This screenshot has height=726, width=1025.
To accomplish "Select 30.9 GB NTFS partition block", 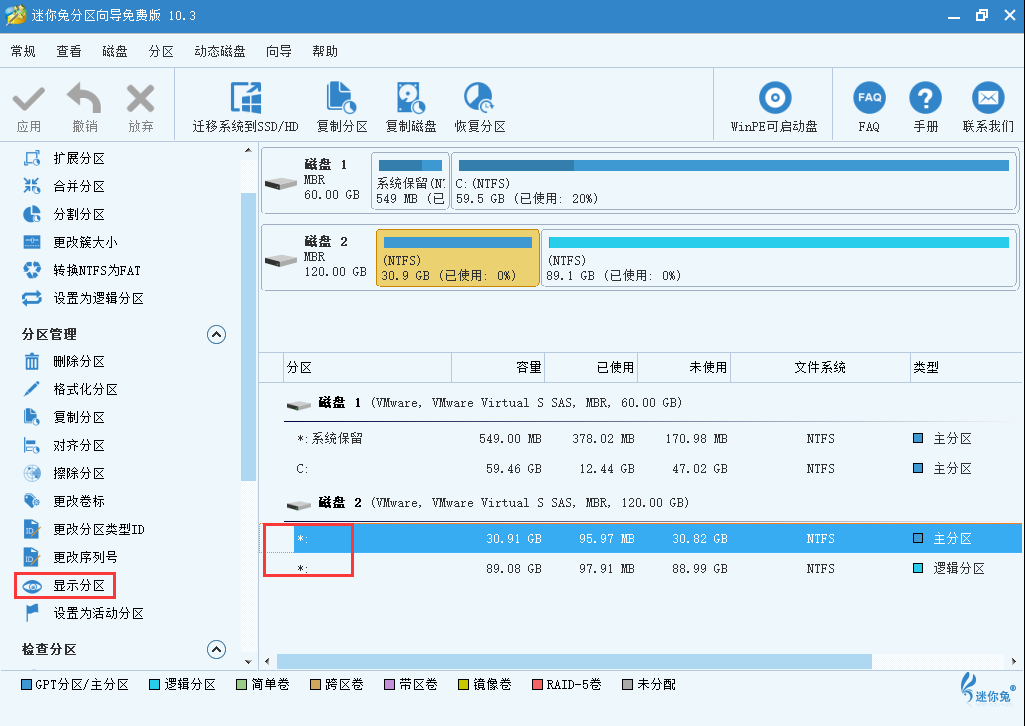I will [458, 258].
